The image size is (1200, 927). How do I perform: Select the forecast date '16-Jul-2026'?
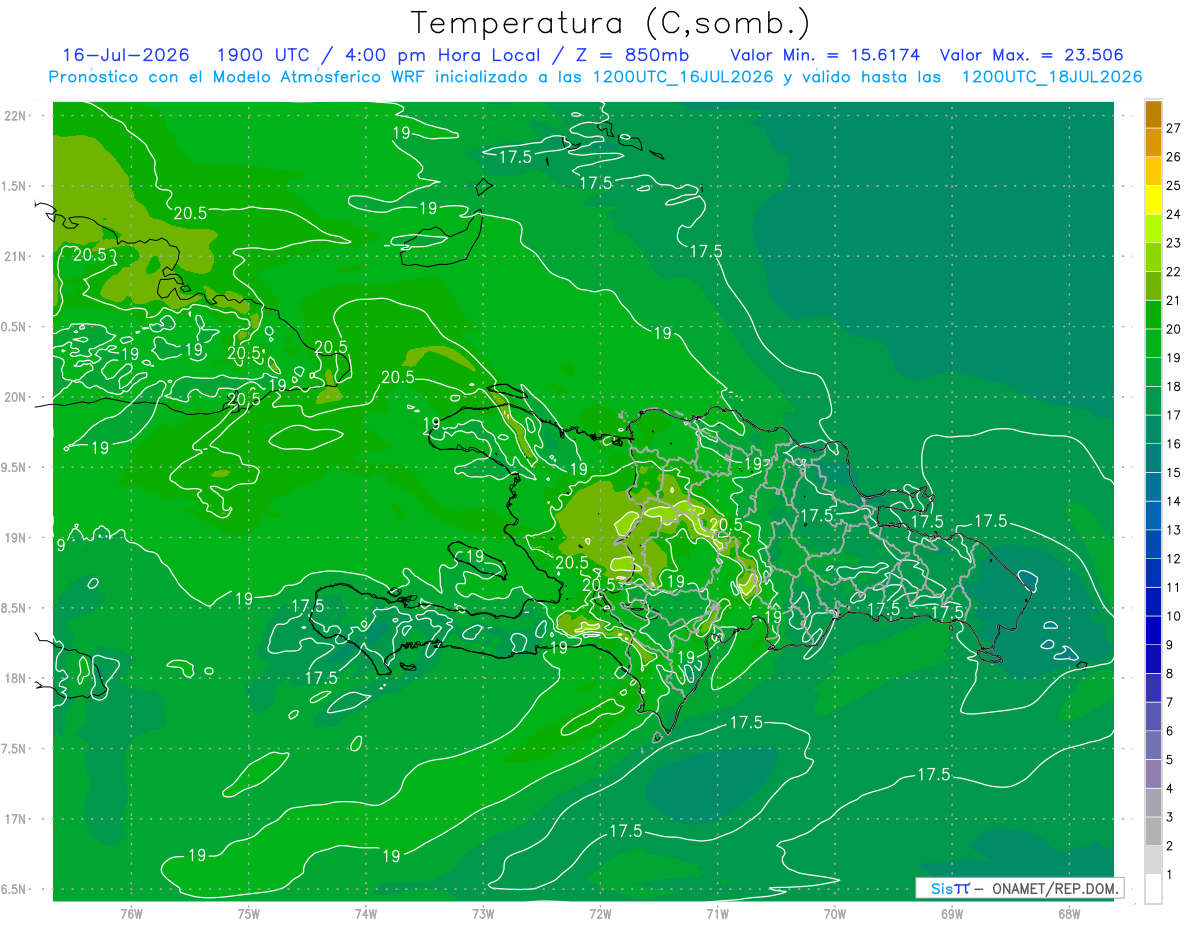pos(126,55)
